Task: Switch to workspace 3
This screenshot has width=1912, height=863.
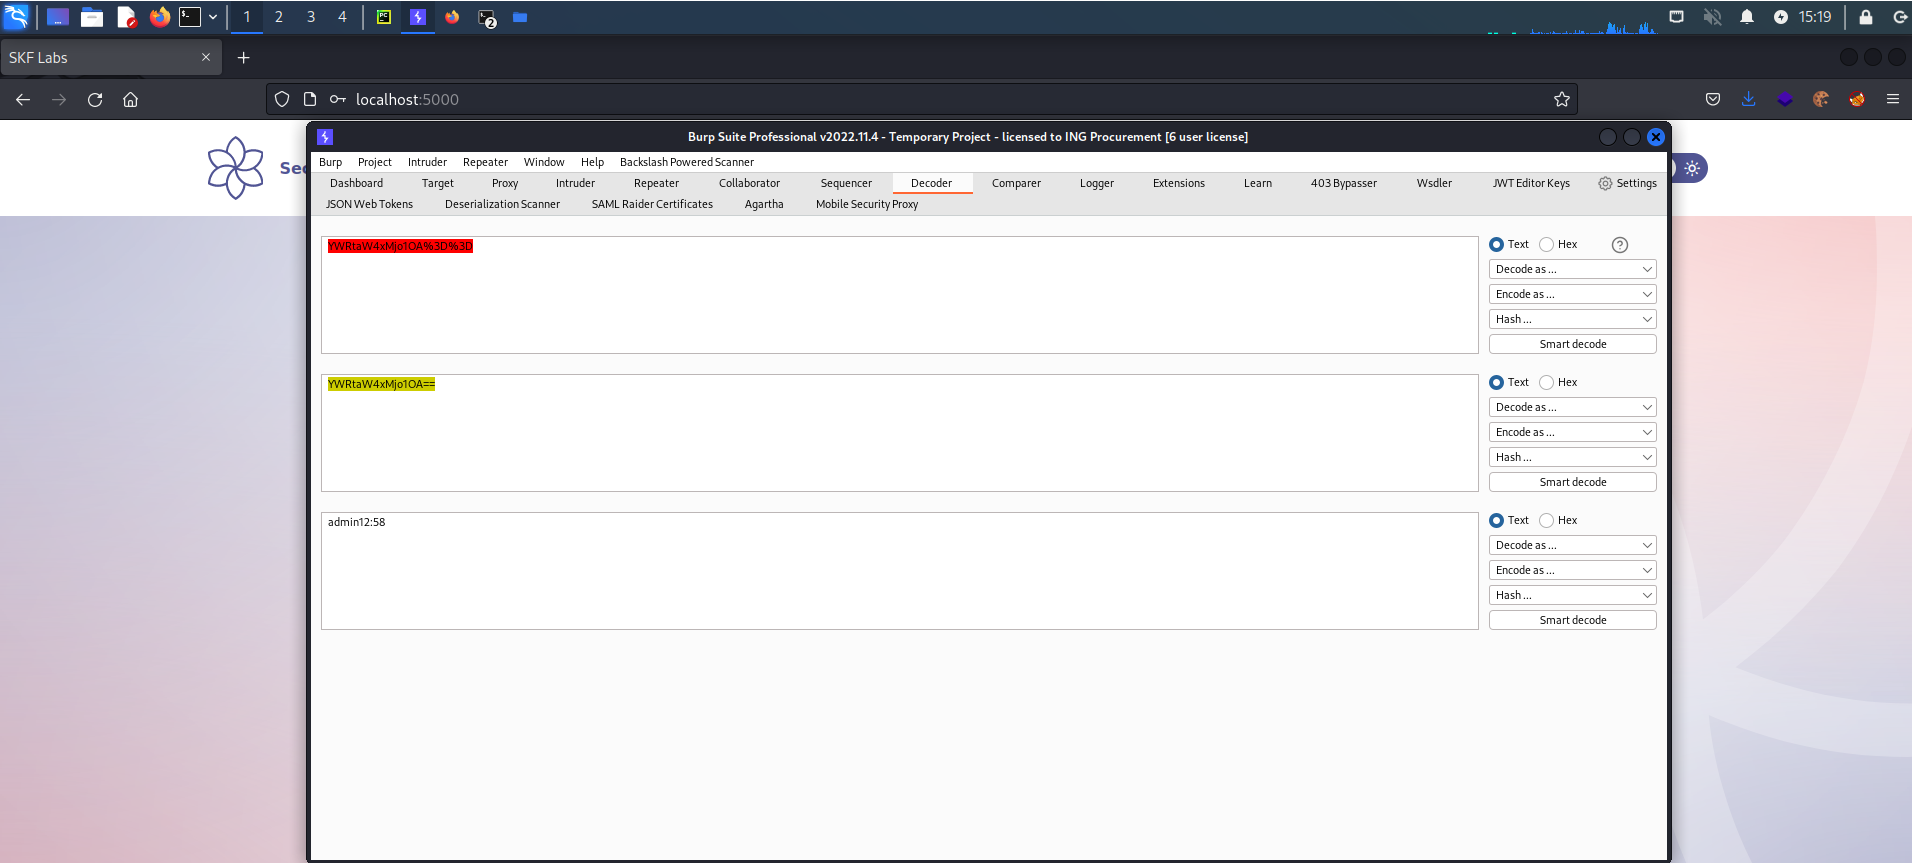Action: (311, 17)
